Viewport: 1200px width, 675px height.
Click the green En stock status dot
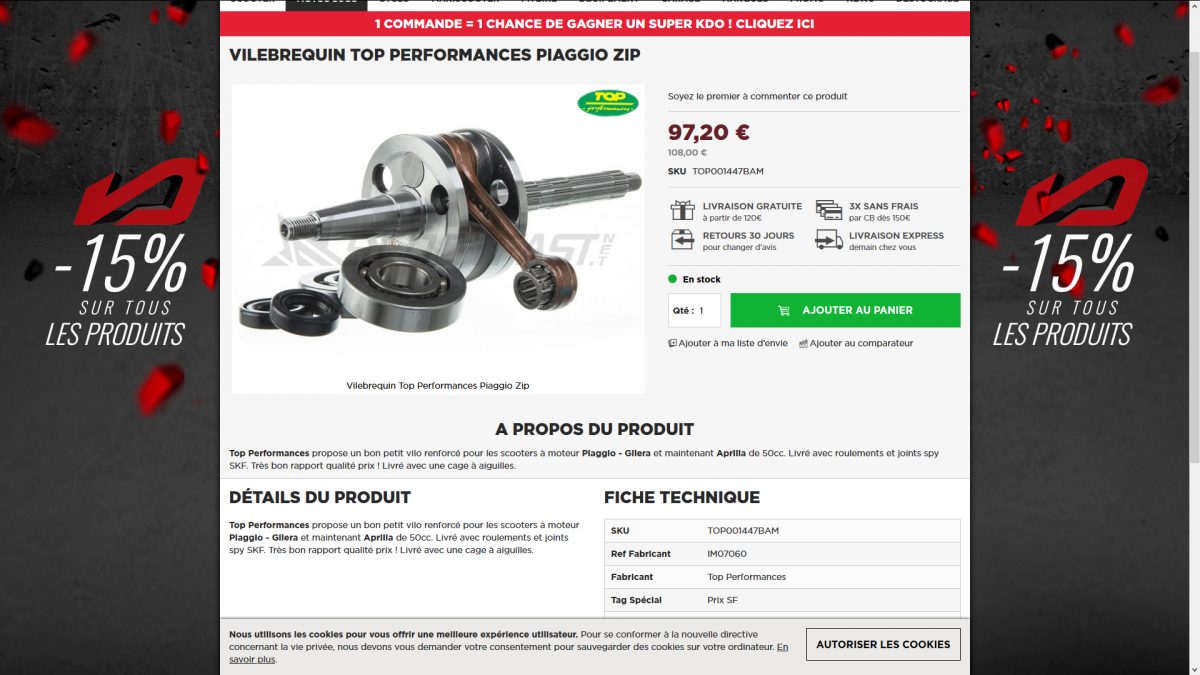point(673,279)
